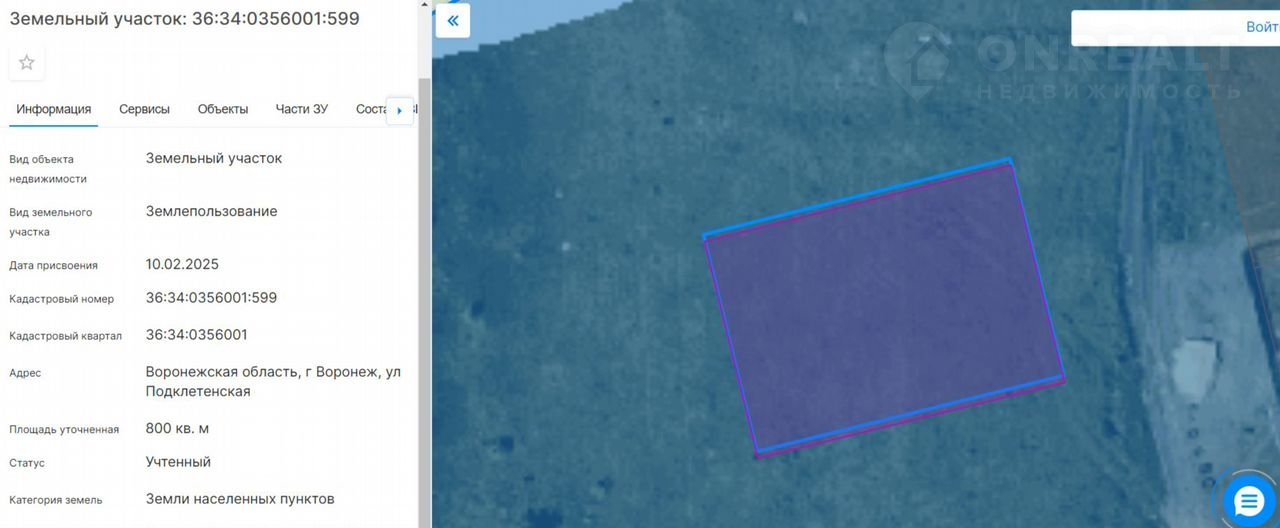Click the Учтенный status value
The image size is (1280, 528).
[x=178, y=462]
